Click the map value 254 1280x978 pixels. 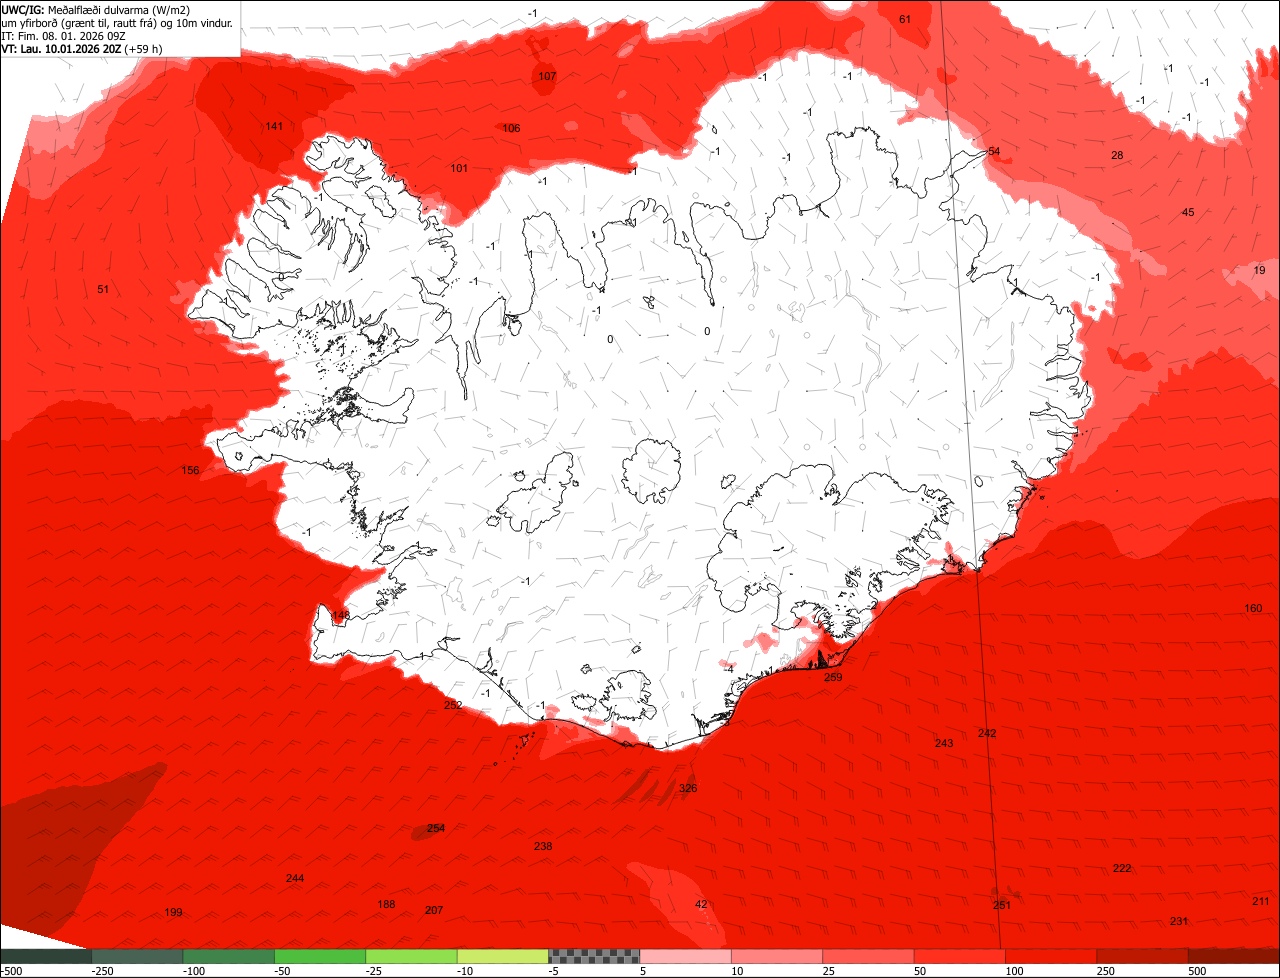436,828
